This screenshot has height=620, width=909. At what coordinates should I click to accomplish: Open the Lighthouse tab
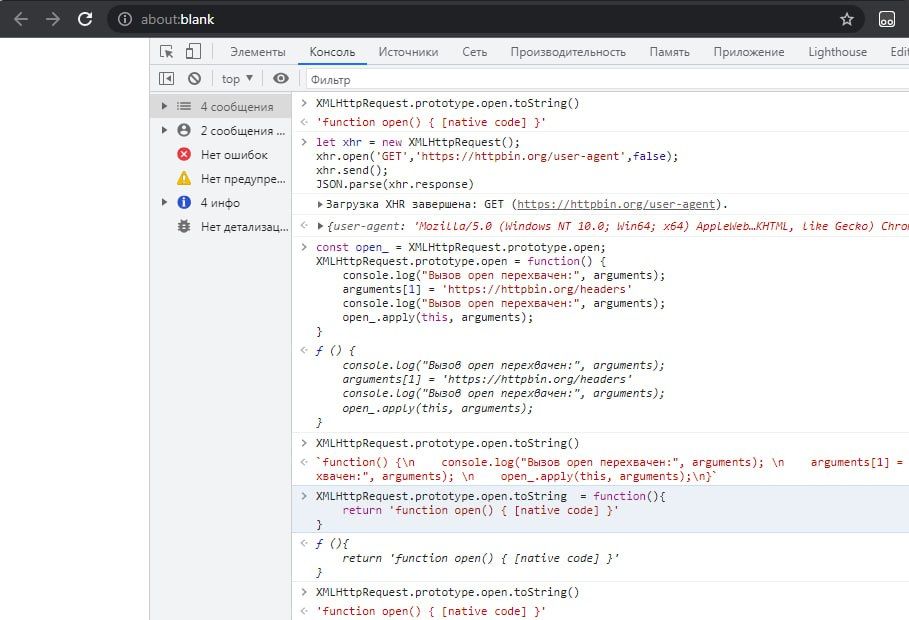pyautogui.click(x=837, y=52)
